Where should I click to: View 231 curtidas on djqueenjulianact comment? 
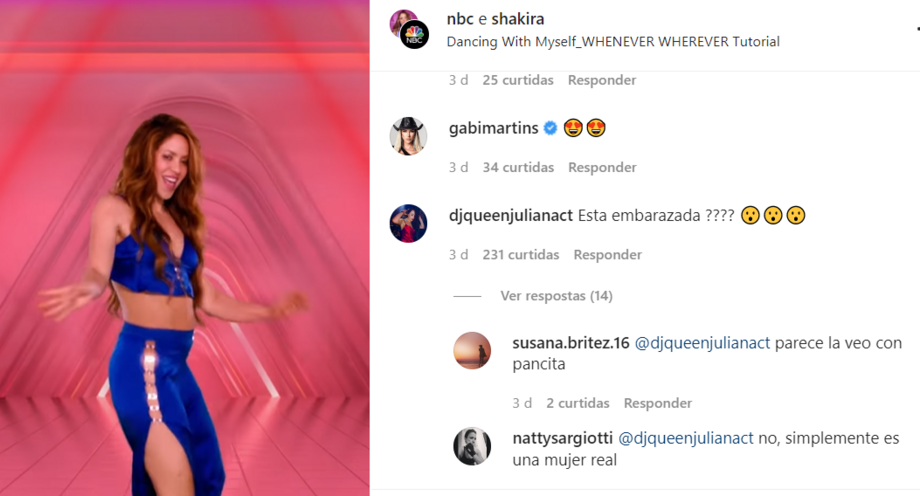coord(520,255)
